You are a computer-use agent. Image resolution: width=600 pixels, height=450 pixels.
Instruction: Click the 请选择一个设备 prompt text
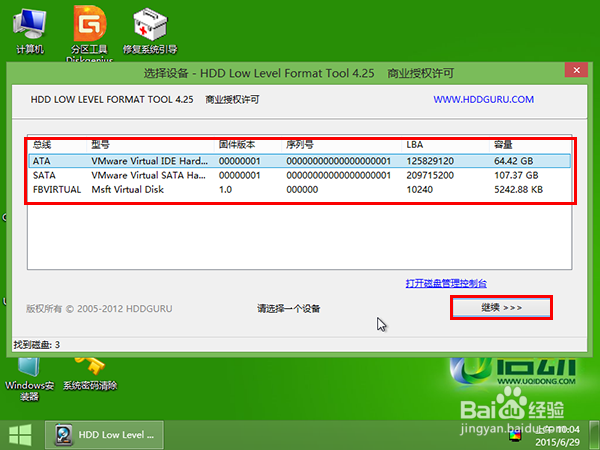tap(289, 308)
